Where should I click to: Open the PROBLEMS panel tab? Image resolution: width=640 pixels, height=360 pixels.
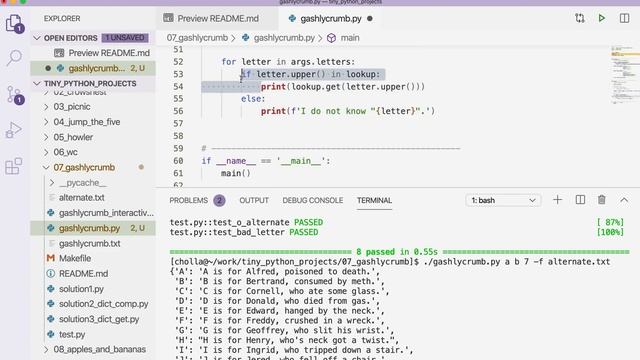pos(189,200)
